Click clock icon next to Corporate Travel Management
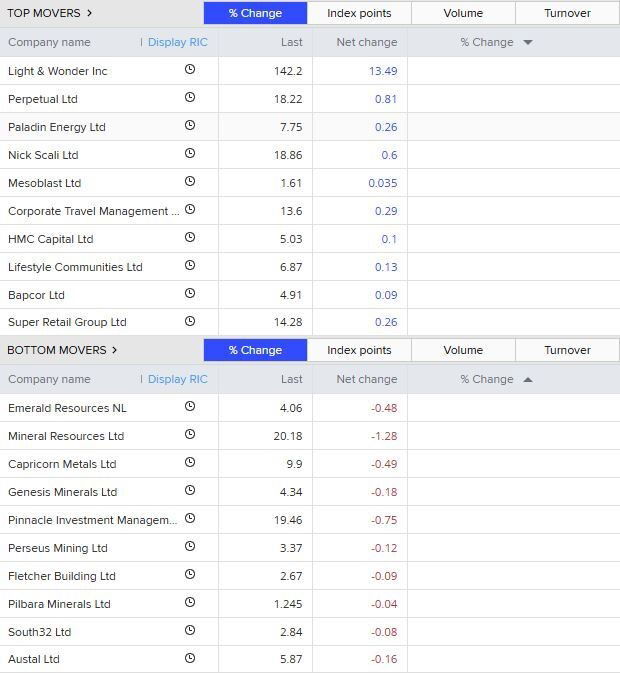 (x=190, y=209)
